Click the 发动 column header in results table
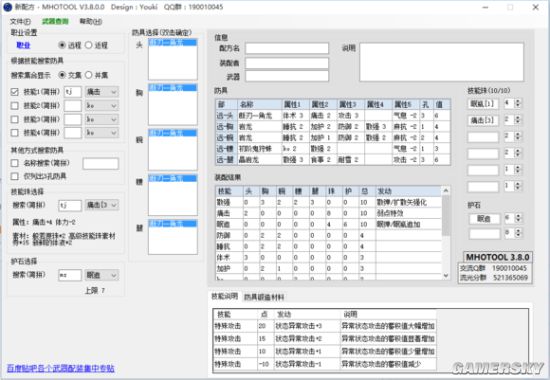550x380 pixels. click(408, 191)
